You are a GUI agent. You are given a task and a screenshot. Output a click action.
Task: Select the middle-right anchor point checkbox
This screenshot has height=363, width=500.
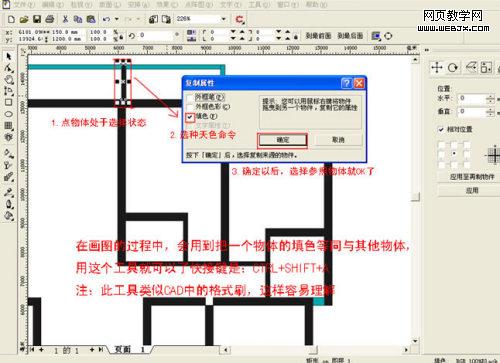coord(467,154)
